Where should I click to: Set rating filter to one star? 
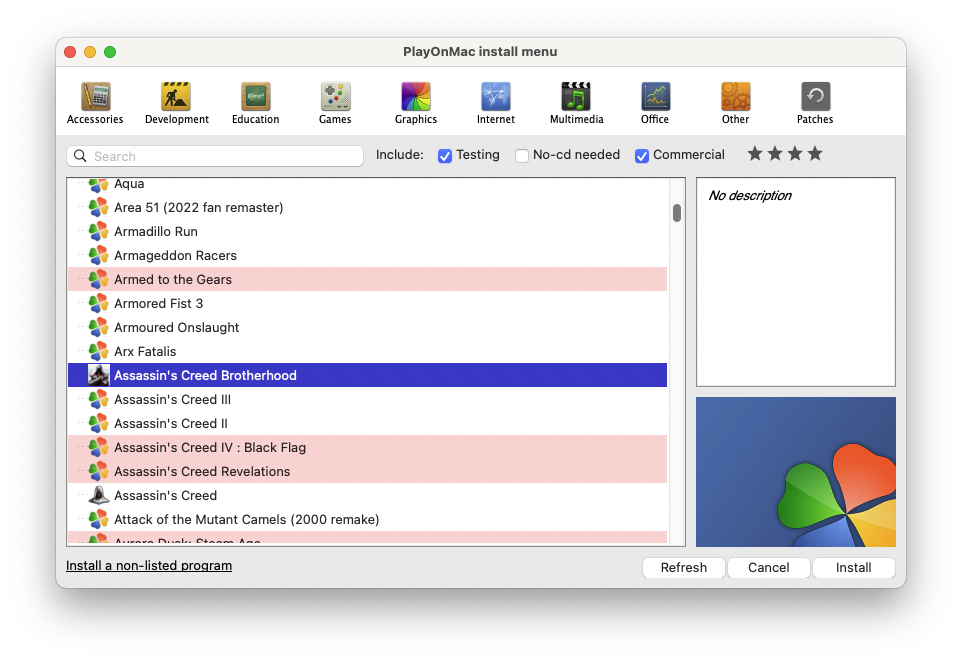(755, 153)
